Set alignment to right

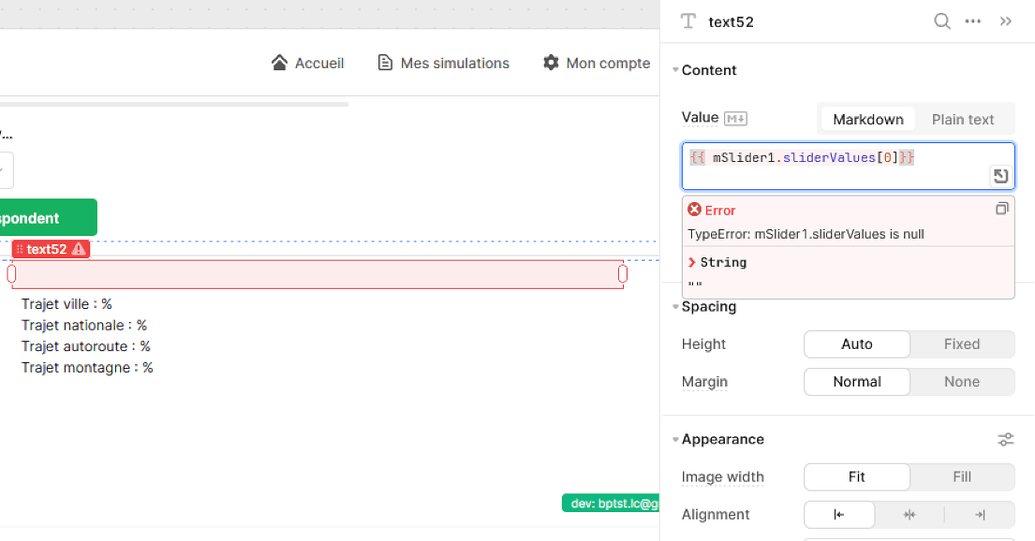pyautogui.click(x=980, y=515)
